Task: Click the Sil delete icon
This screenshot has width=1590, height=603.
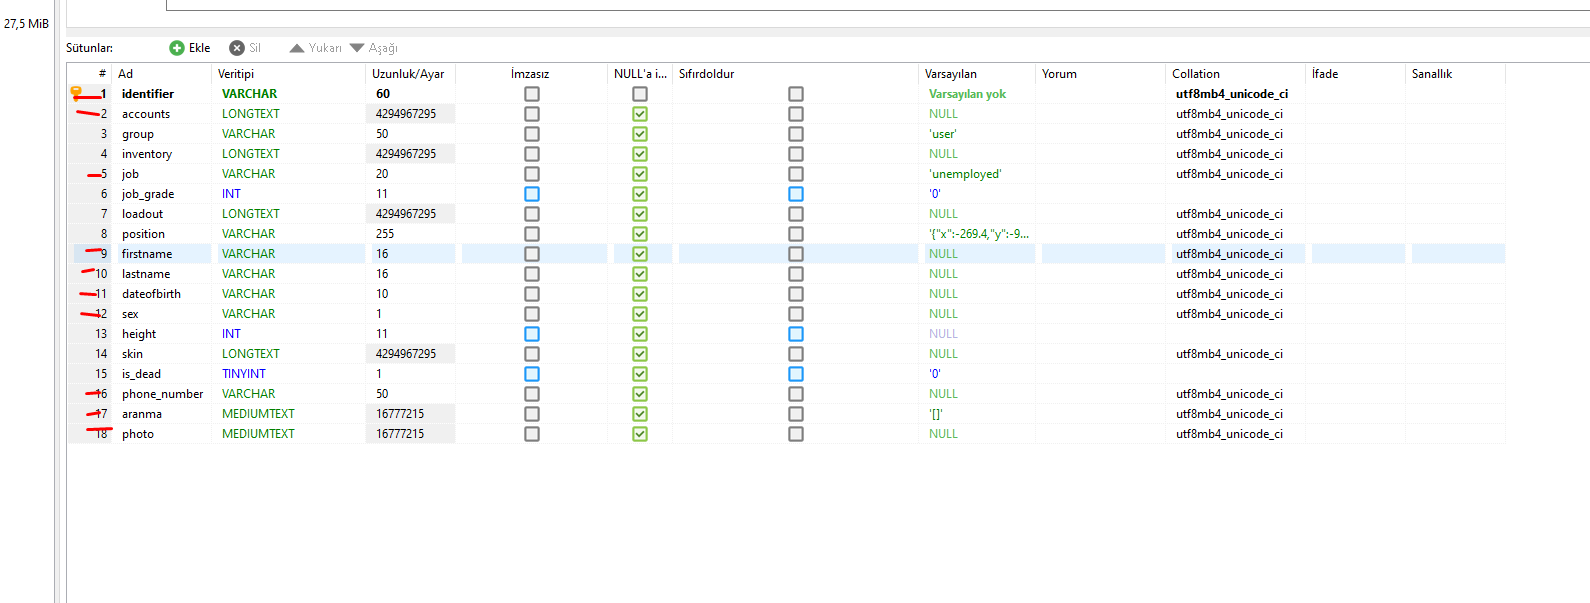Action: [237, 48]
